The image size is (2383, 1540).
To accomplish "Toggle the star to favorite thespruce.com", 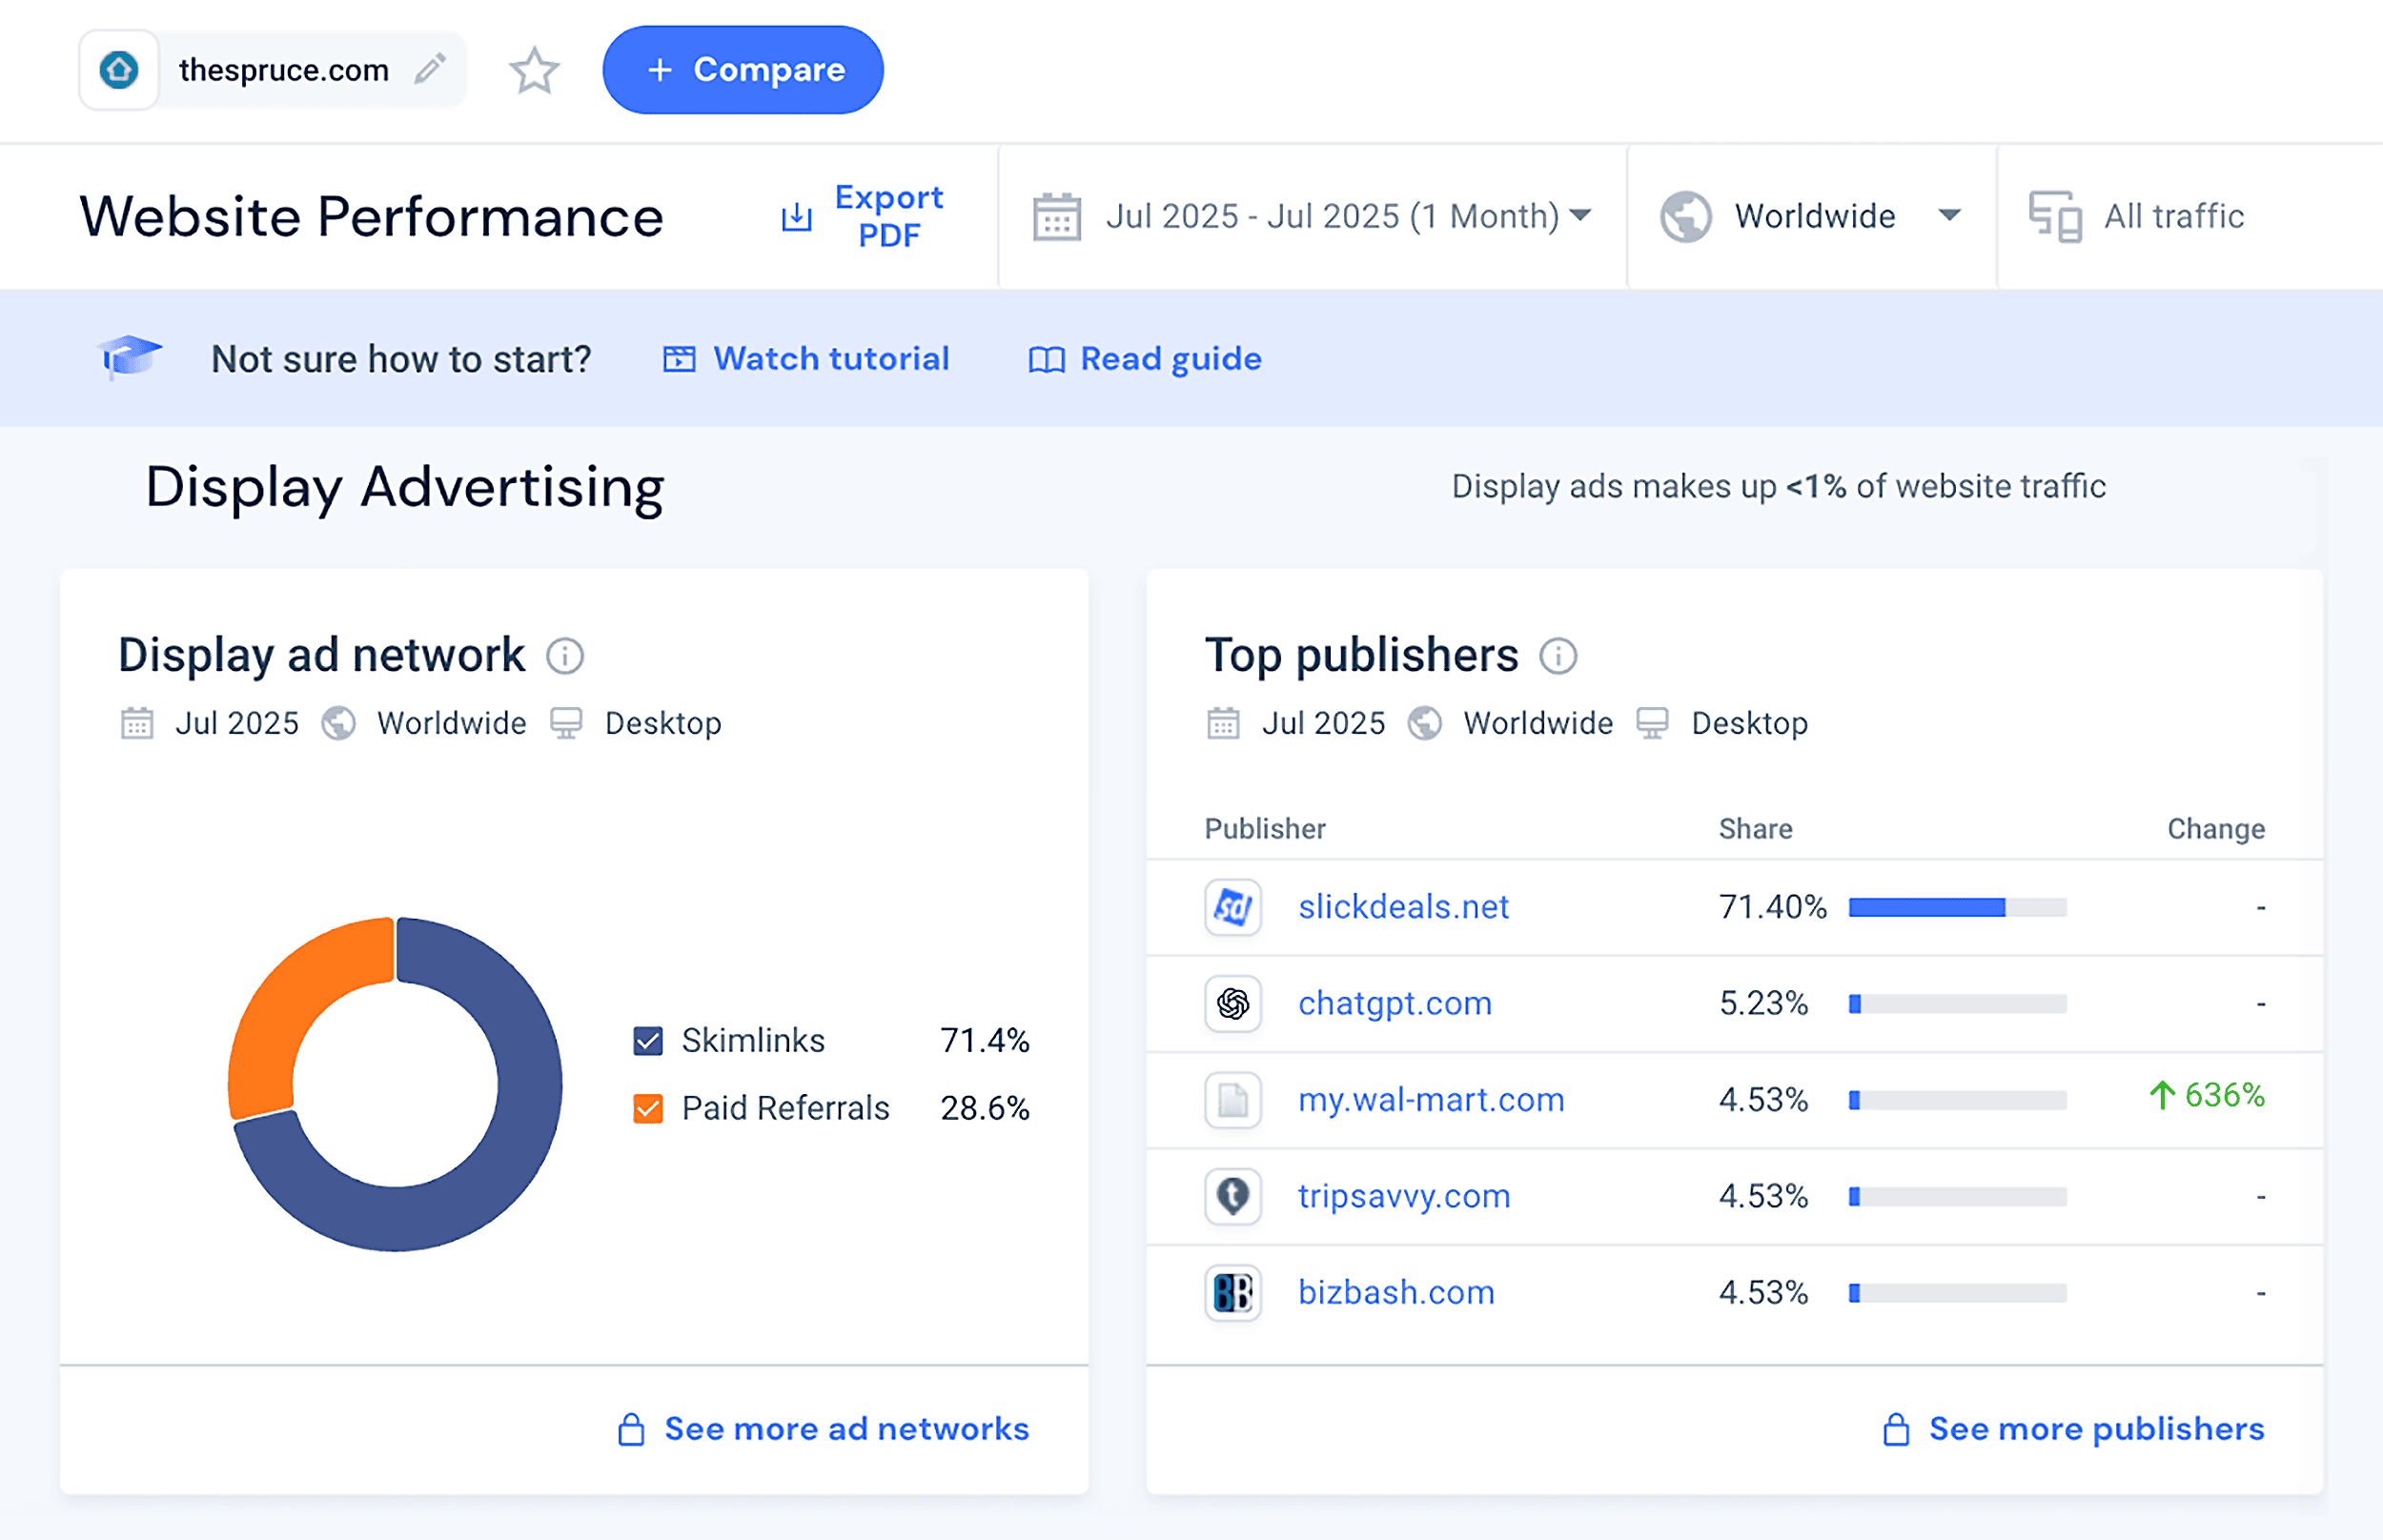I will (534, 70).
